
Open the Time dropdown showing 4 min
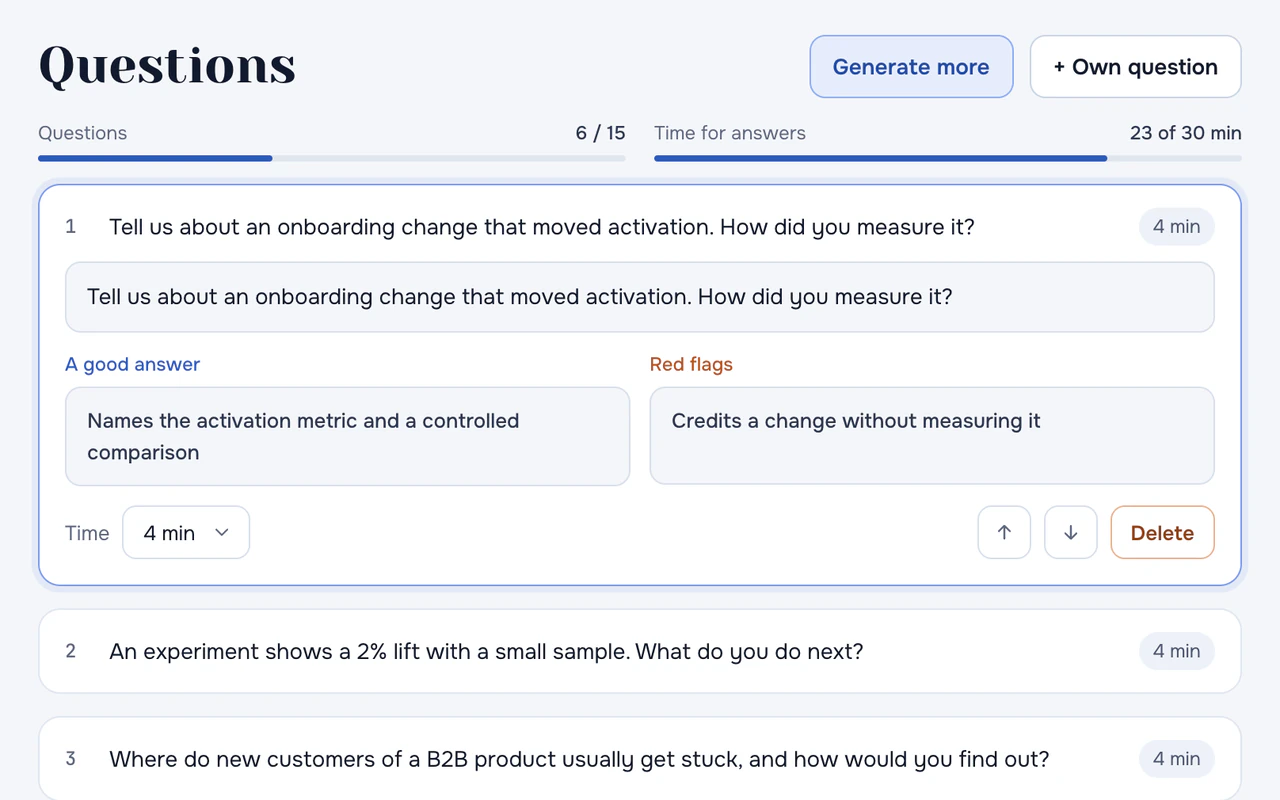(186, 532)
